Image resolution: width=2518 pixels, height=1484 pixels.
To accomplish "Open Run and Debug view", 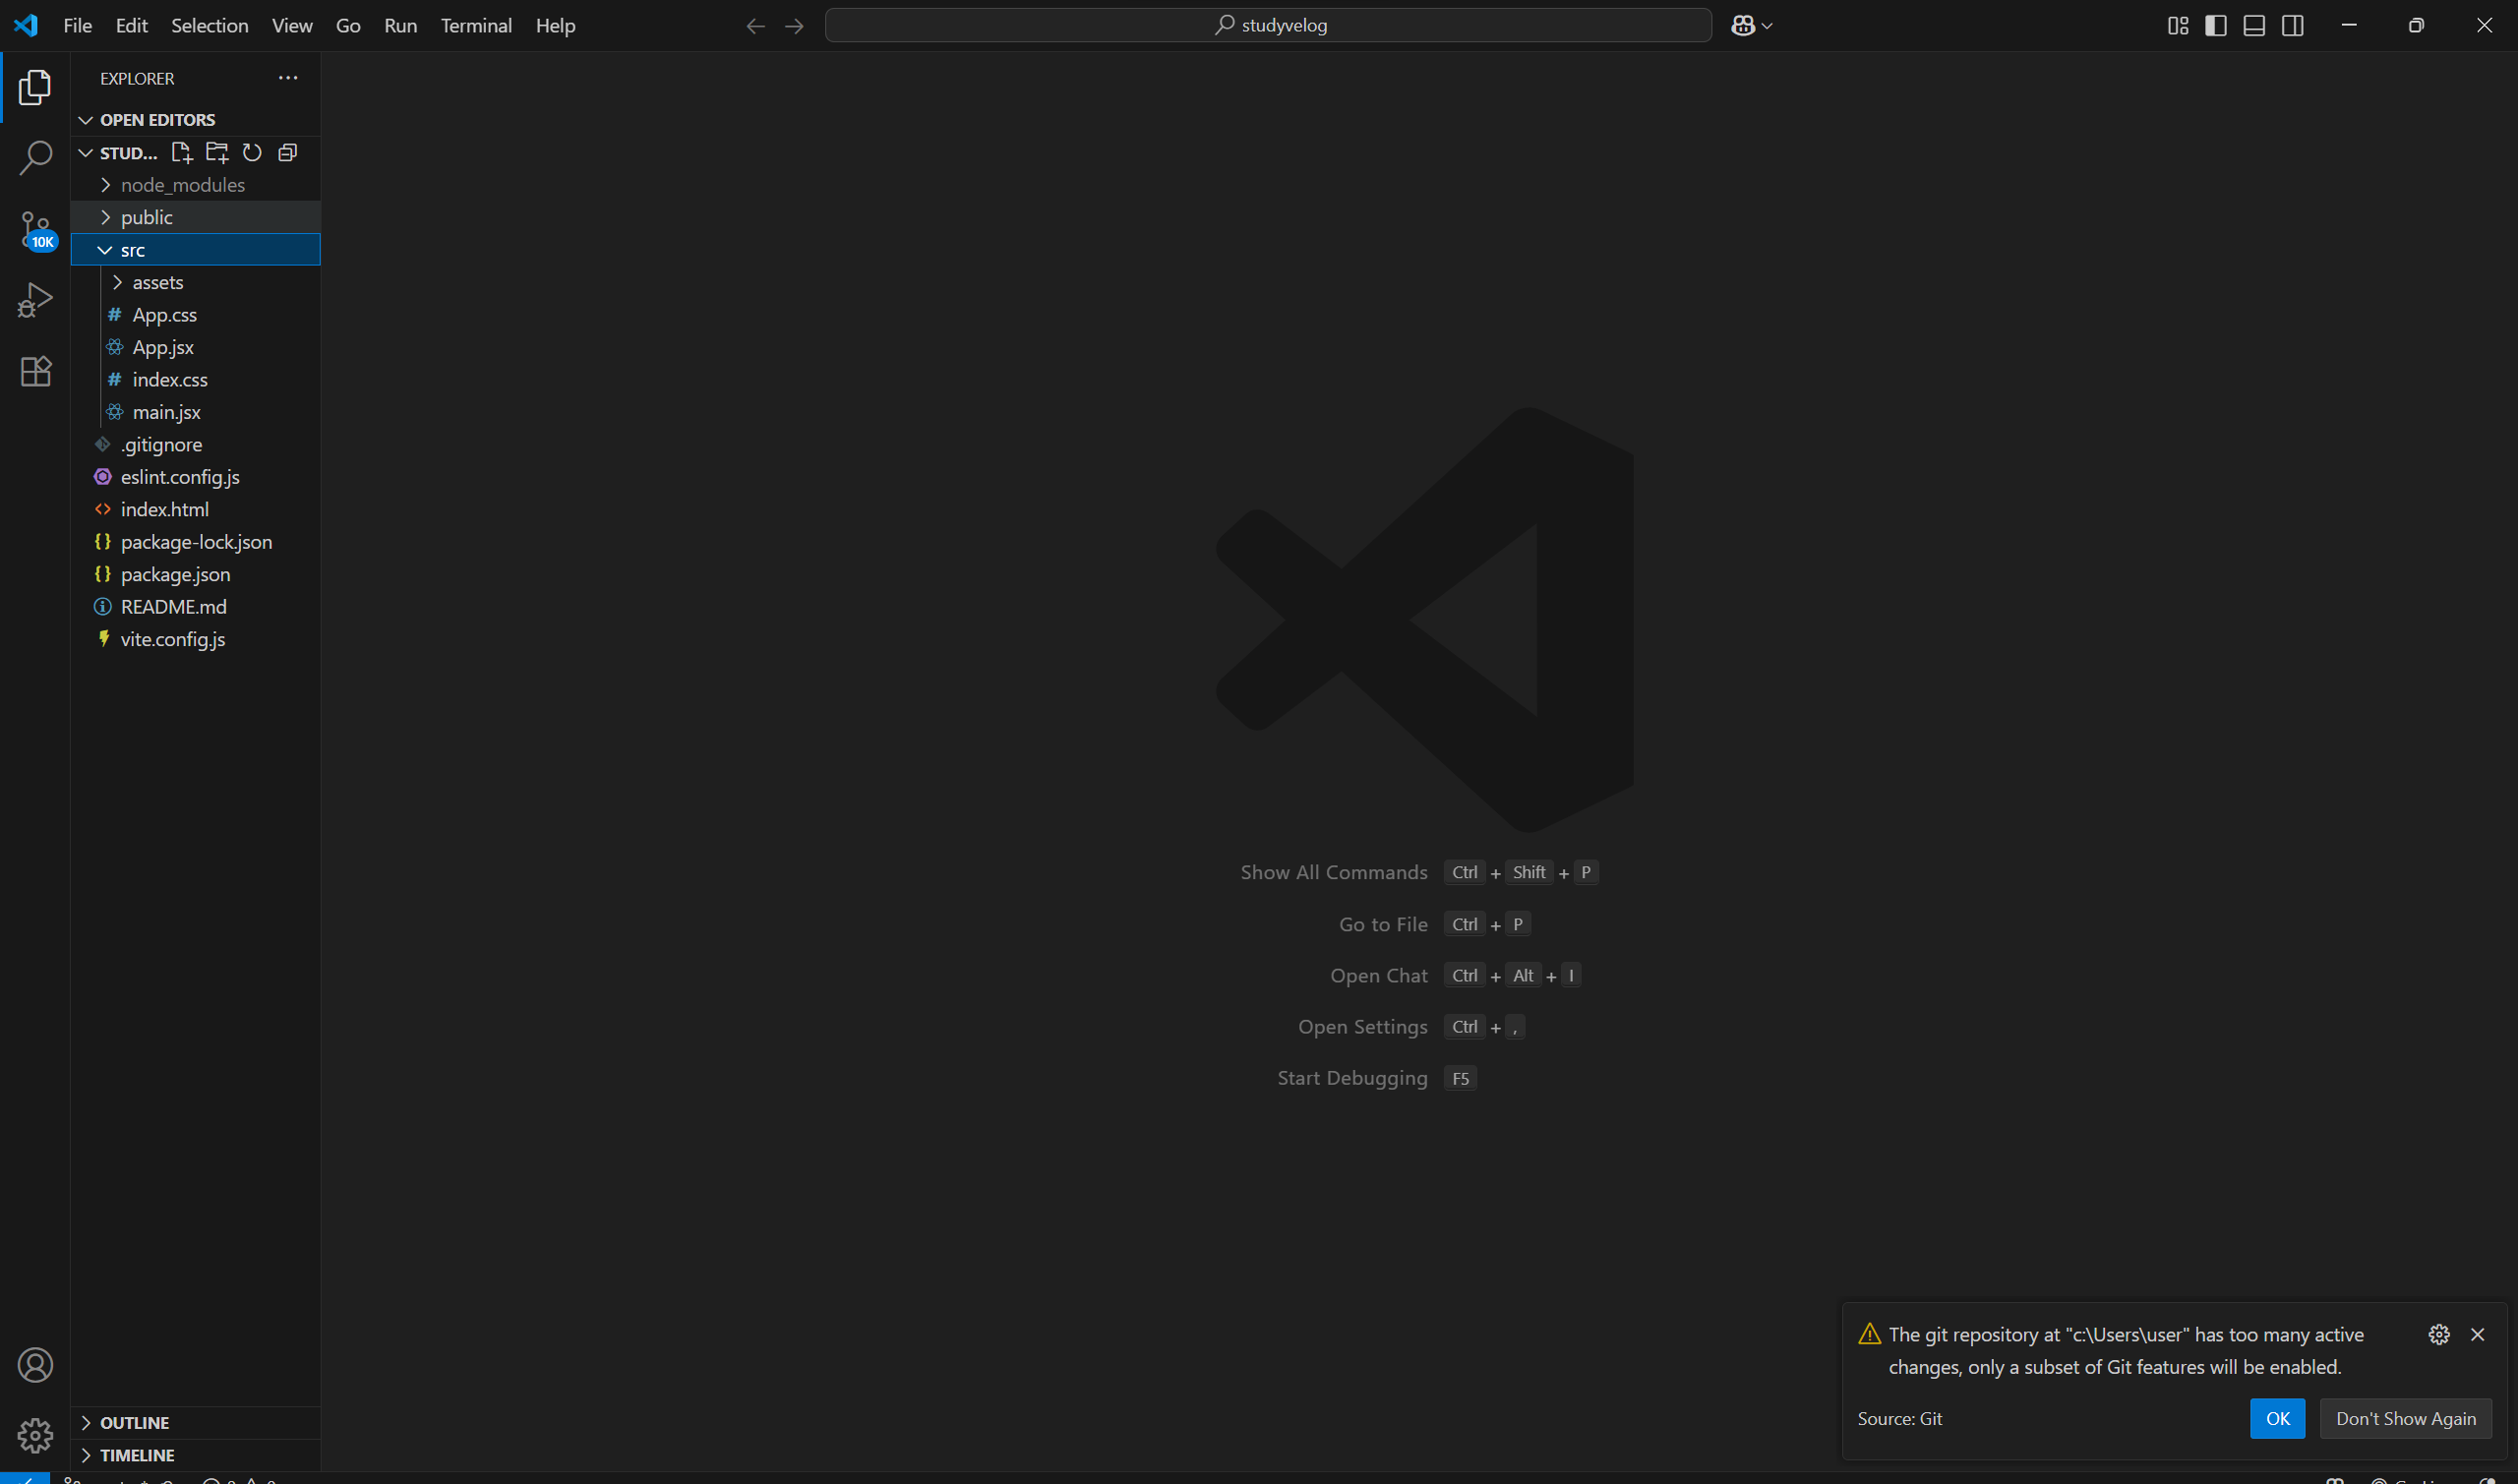I will (x=35, y=300).
